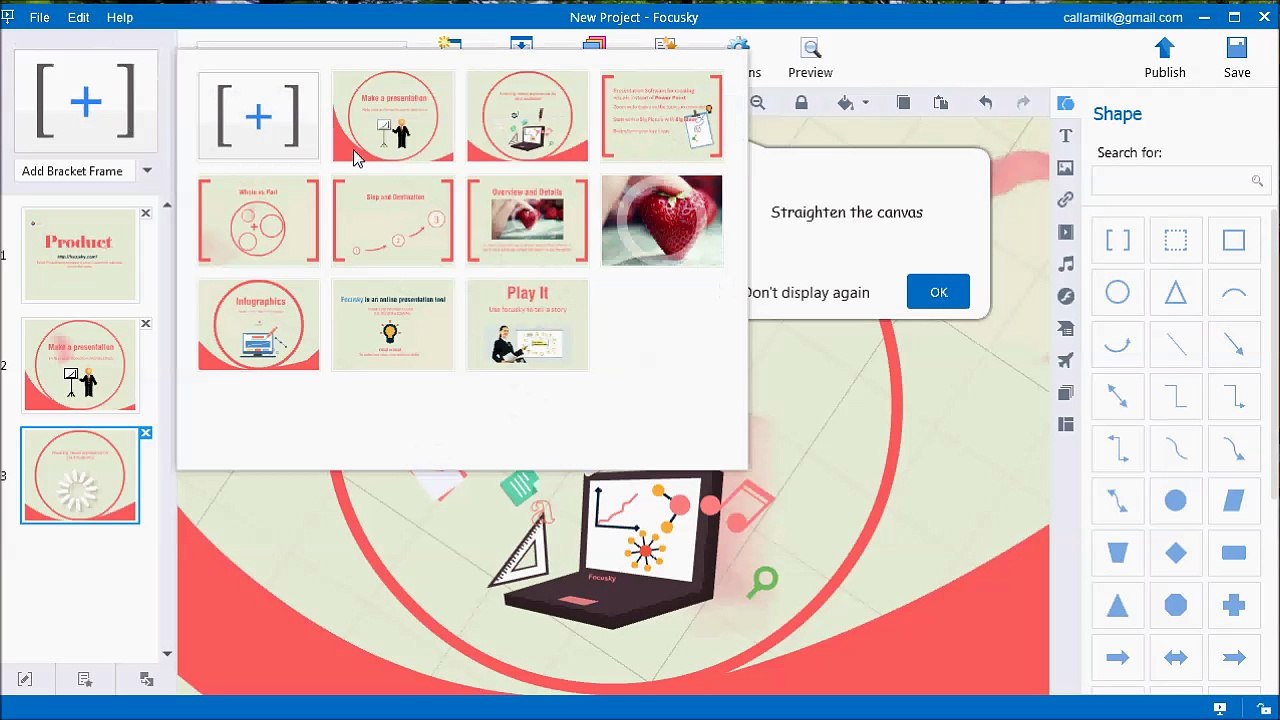The width and height of the screenshot is (1280, 720).
Task: Click the search magnifier in Shape search
Action: (1257, 181)
